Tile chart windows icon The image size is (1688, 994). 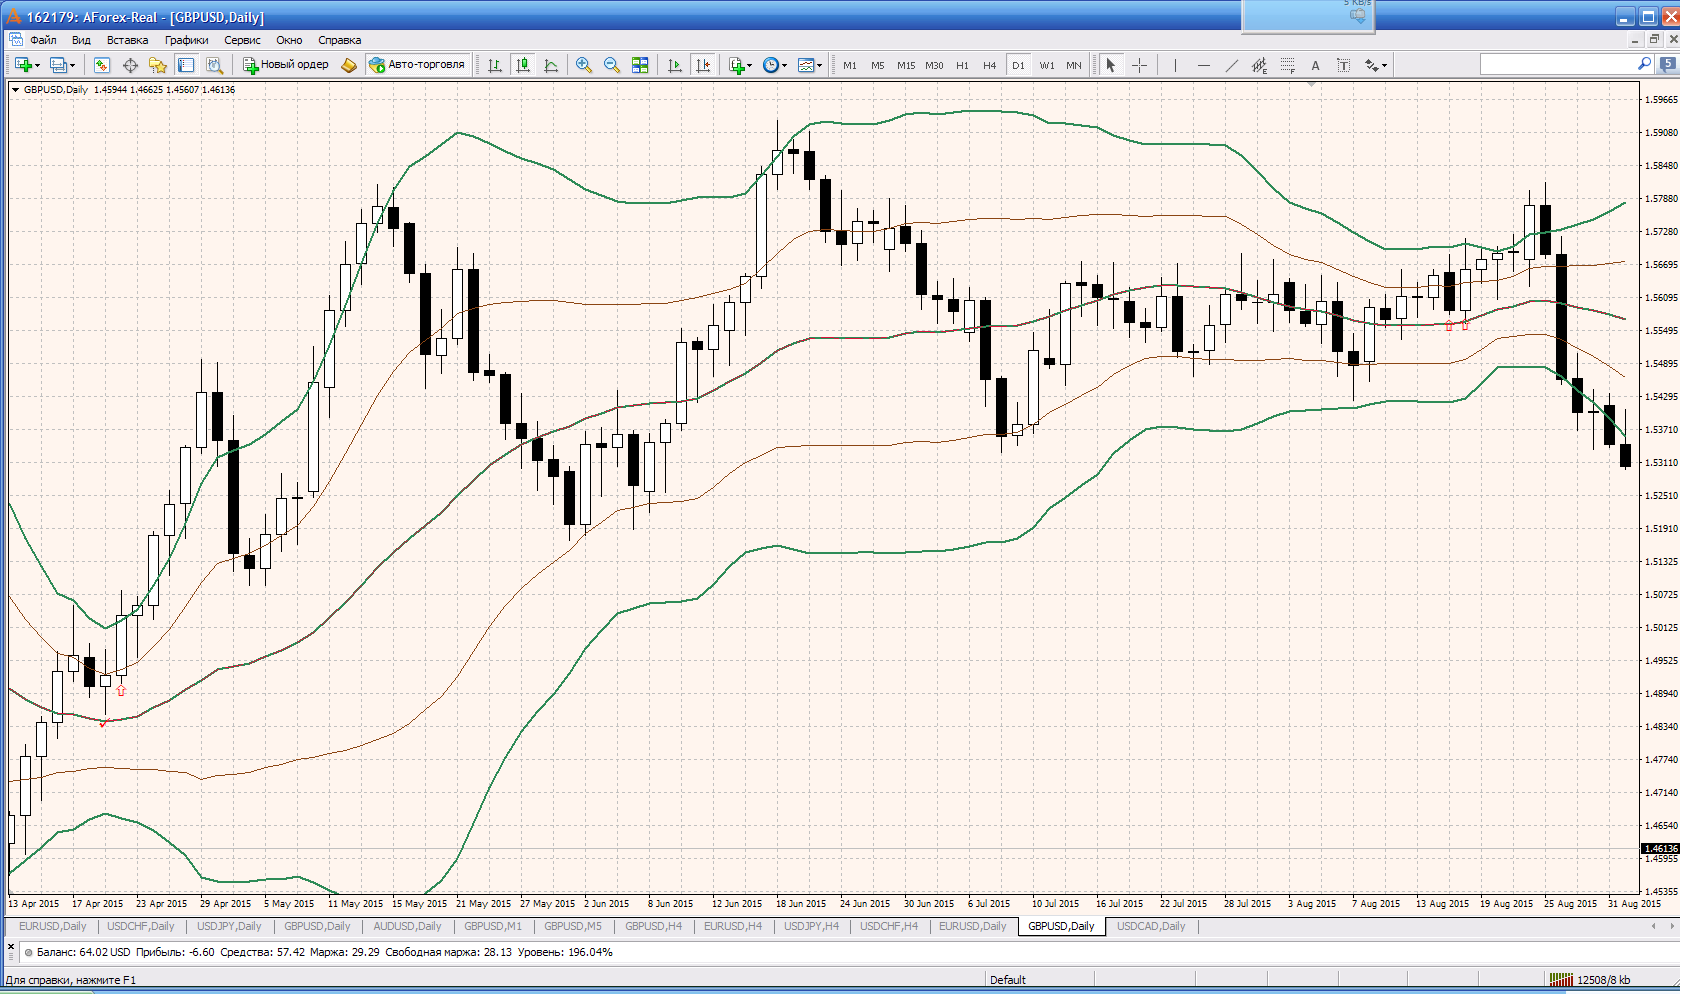click(640, 65)
